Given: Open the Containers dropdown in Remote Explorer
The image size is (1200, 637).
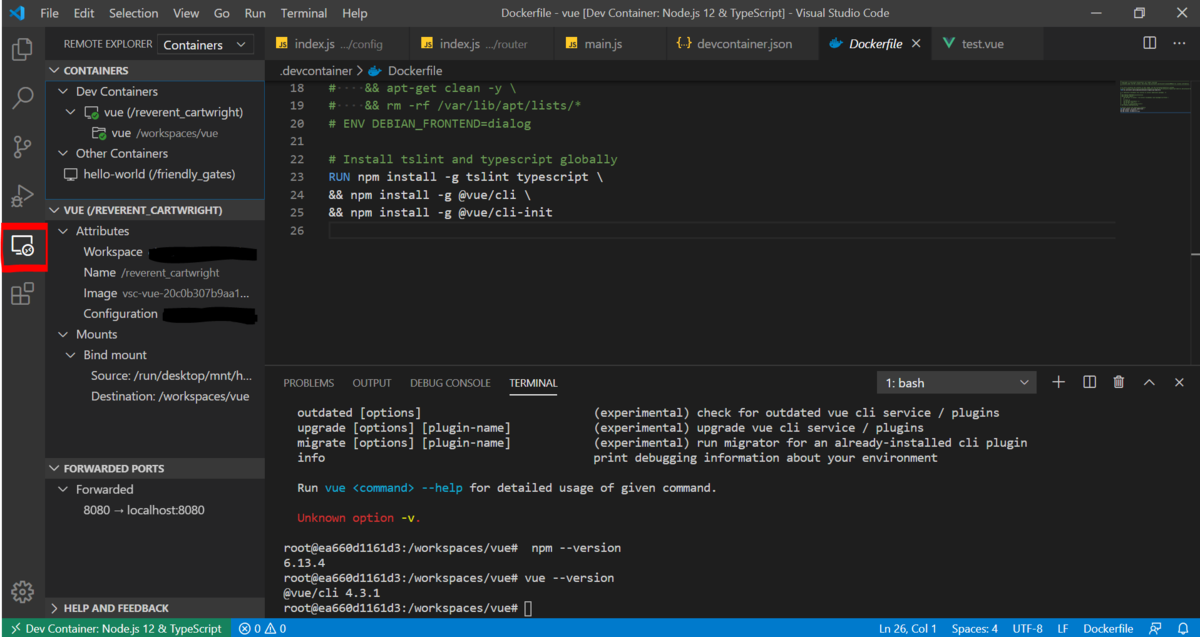Looking at the screenshot, I should coord(205,45).
